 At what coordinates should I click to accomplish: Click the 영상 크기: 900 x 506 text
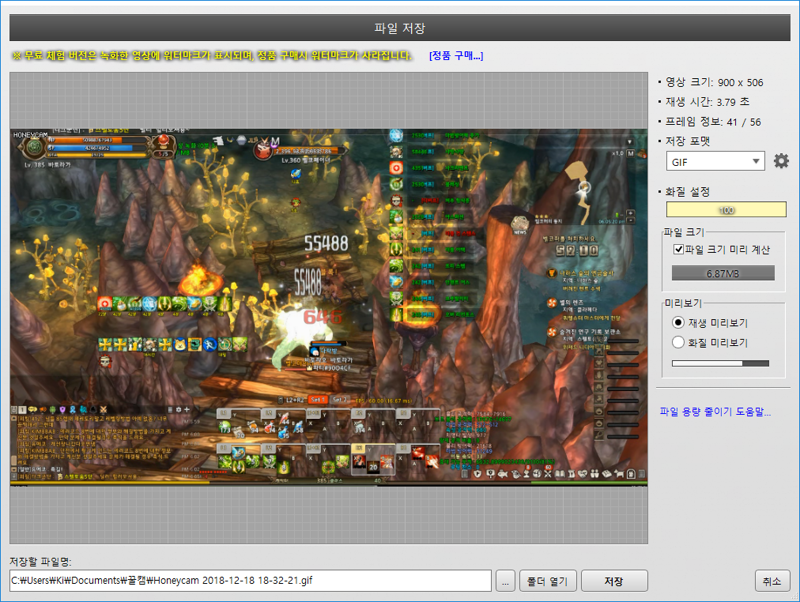coord(714,82)
